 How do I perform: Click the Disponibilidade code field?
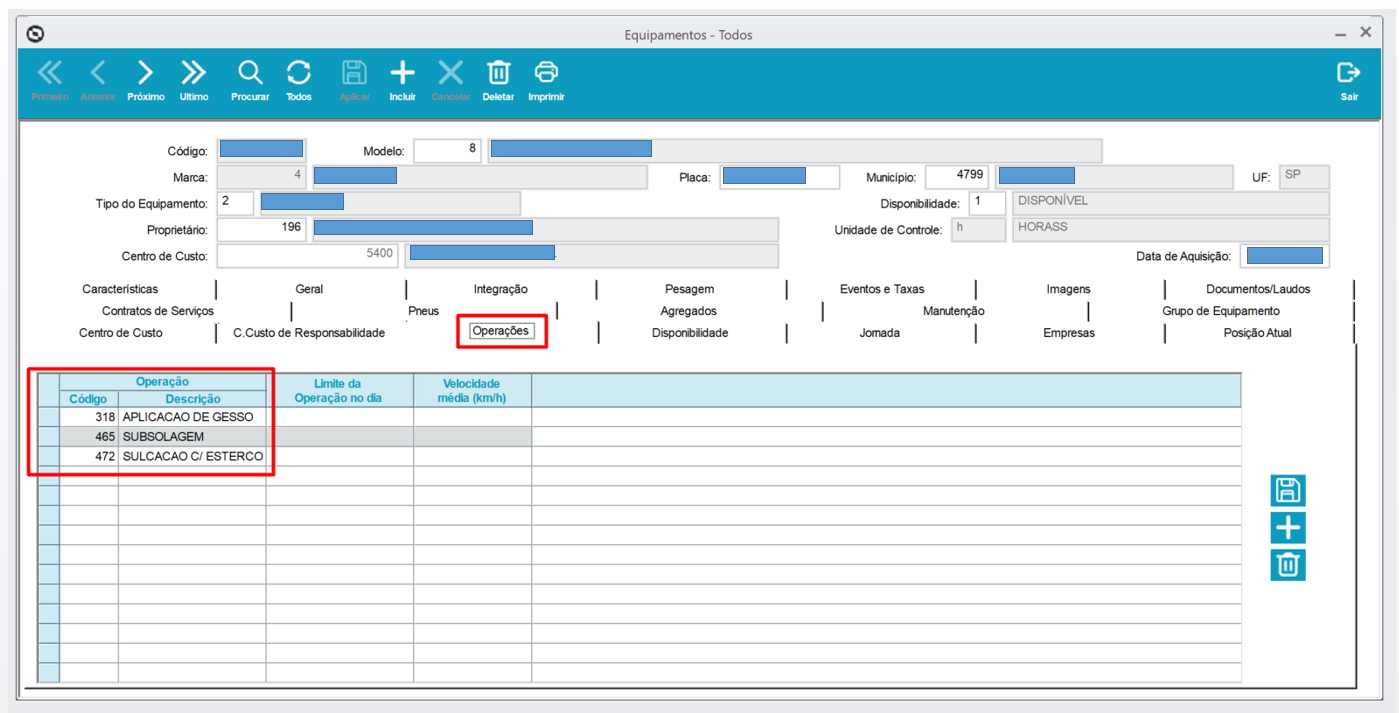pos(987,203)
